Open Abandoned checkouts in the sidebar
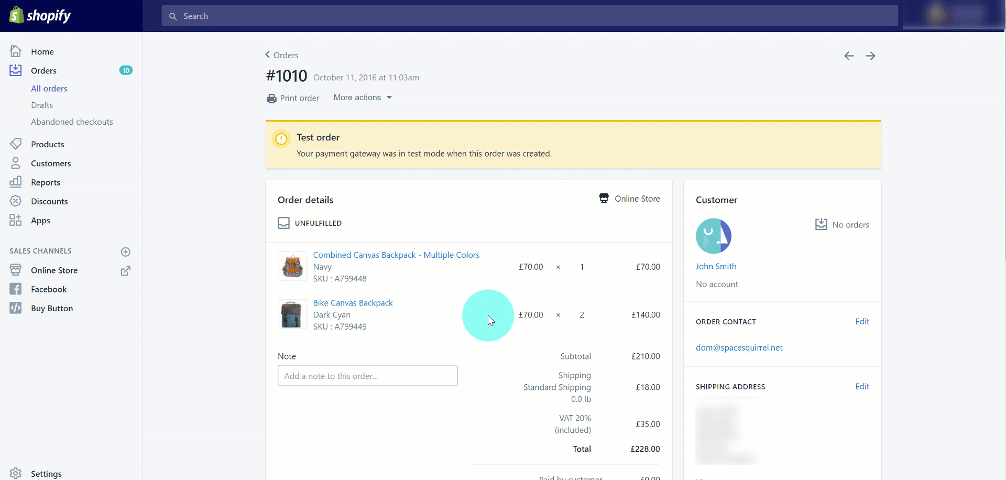The image size is (1006, 480). tap(72, 122)
